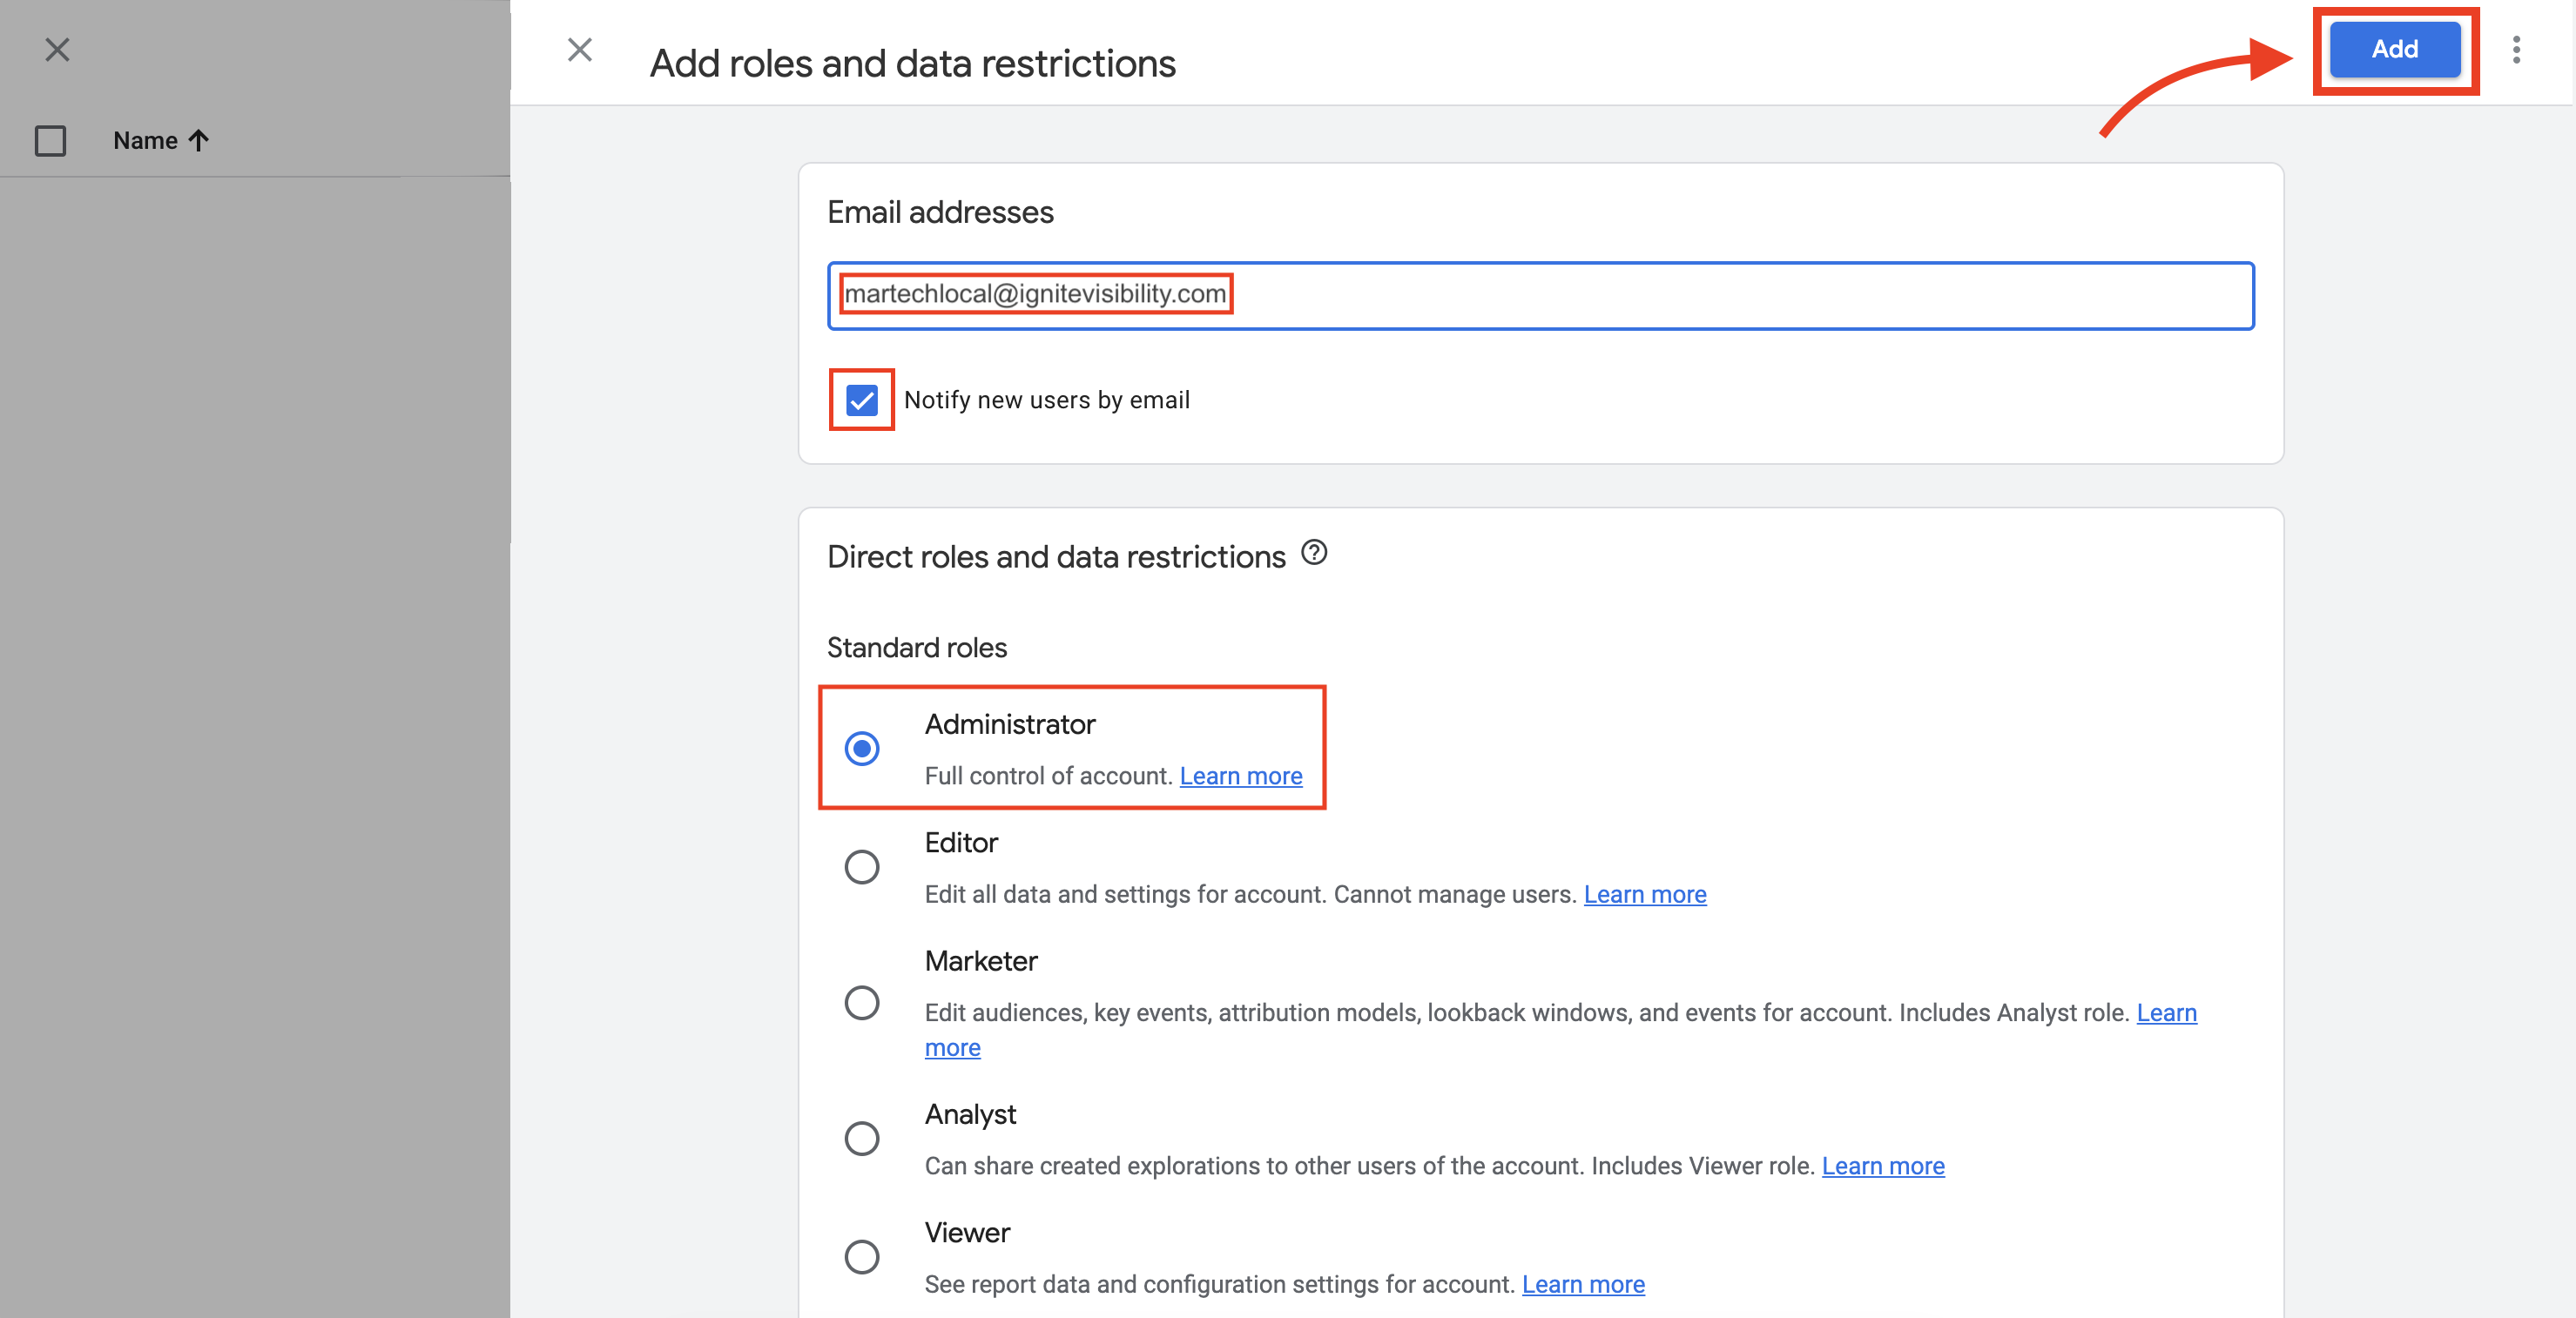Open Learn more link for Editor
This screenshot has height=1318, width=2576.
(1644, 894)
